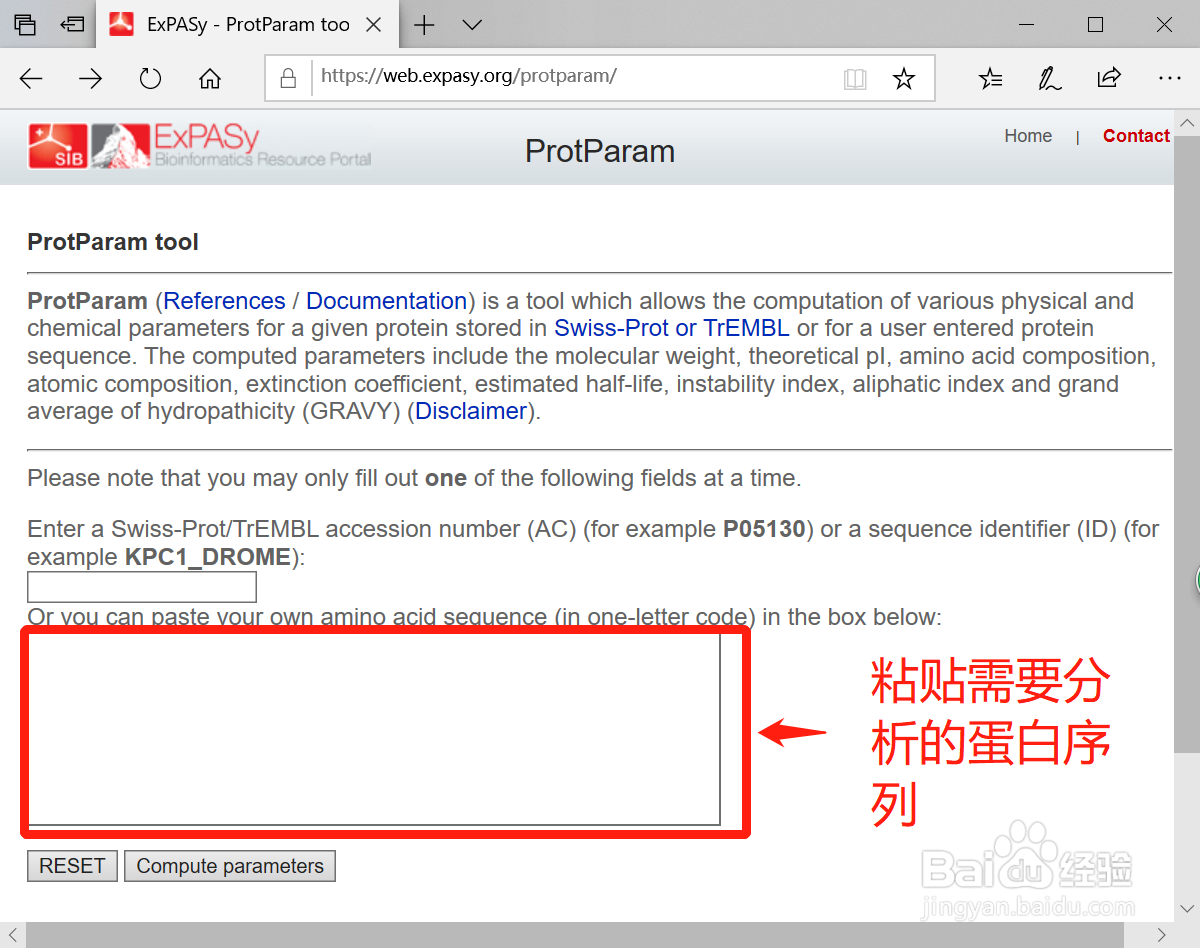Refresh the current page
The image size is (1200, 948).
coord(150,79)
